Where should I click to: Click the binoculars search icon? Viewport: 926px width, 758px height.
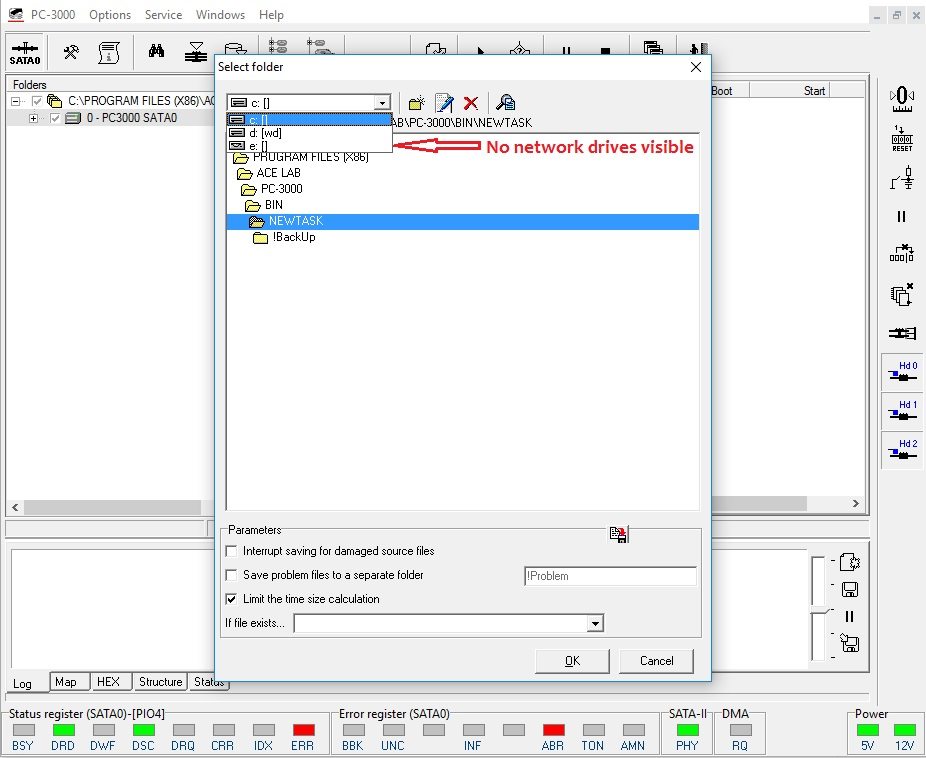click(156, 51)
